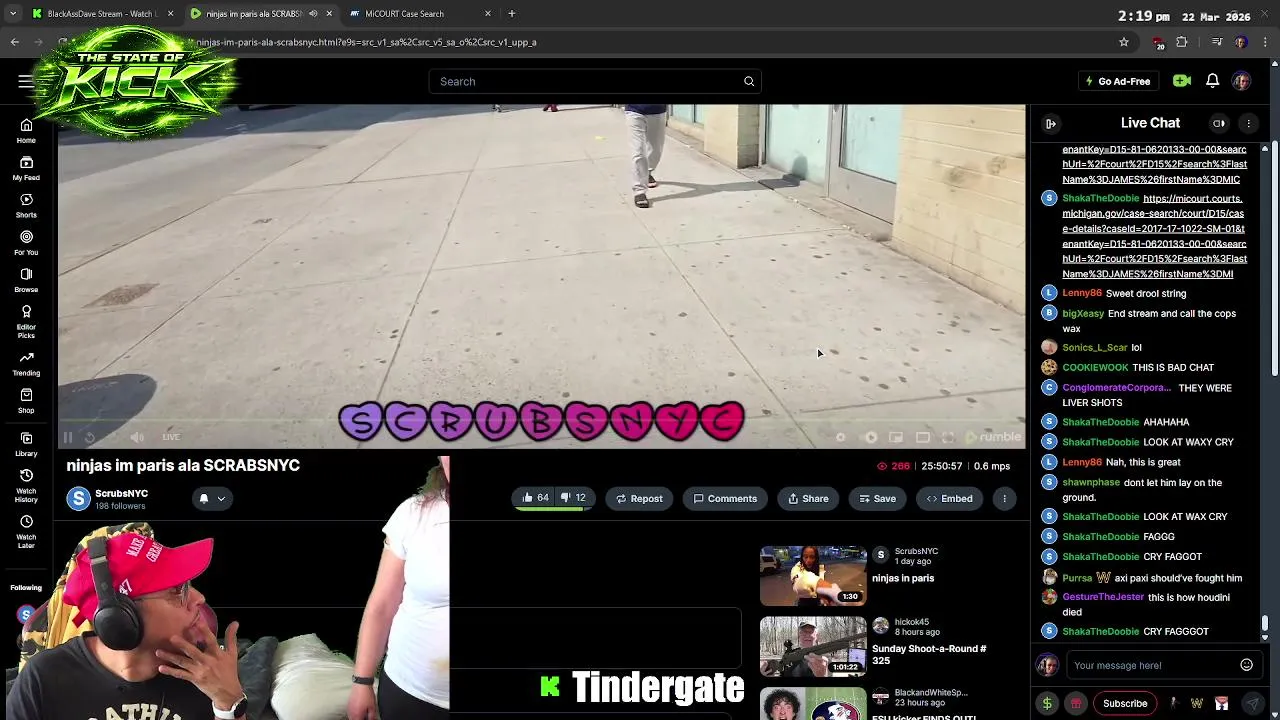Open the ScrubsNYC channel link
1280x720 pixels.
[121, 493]
